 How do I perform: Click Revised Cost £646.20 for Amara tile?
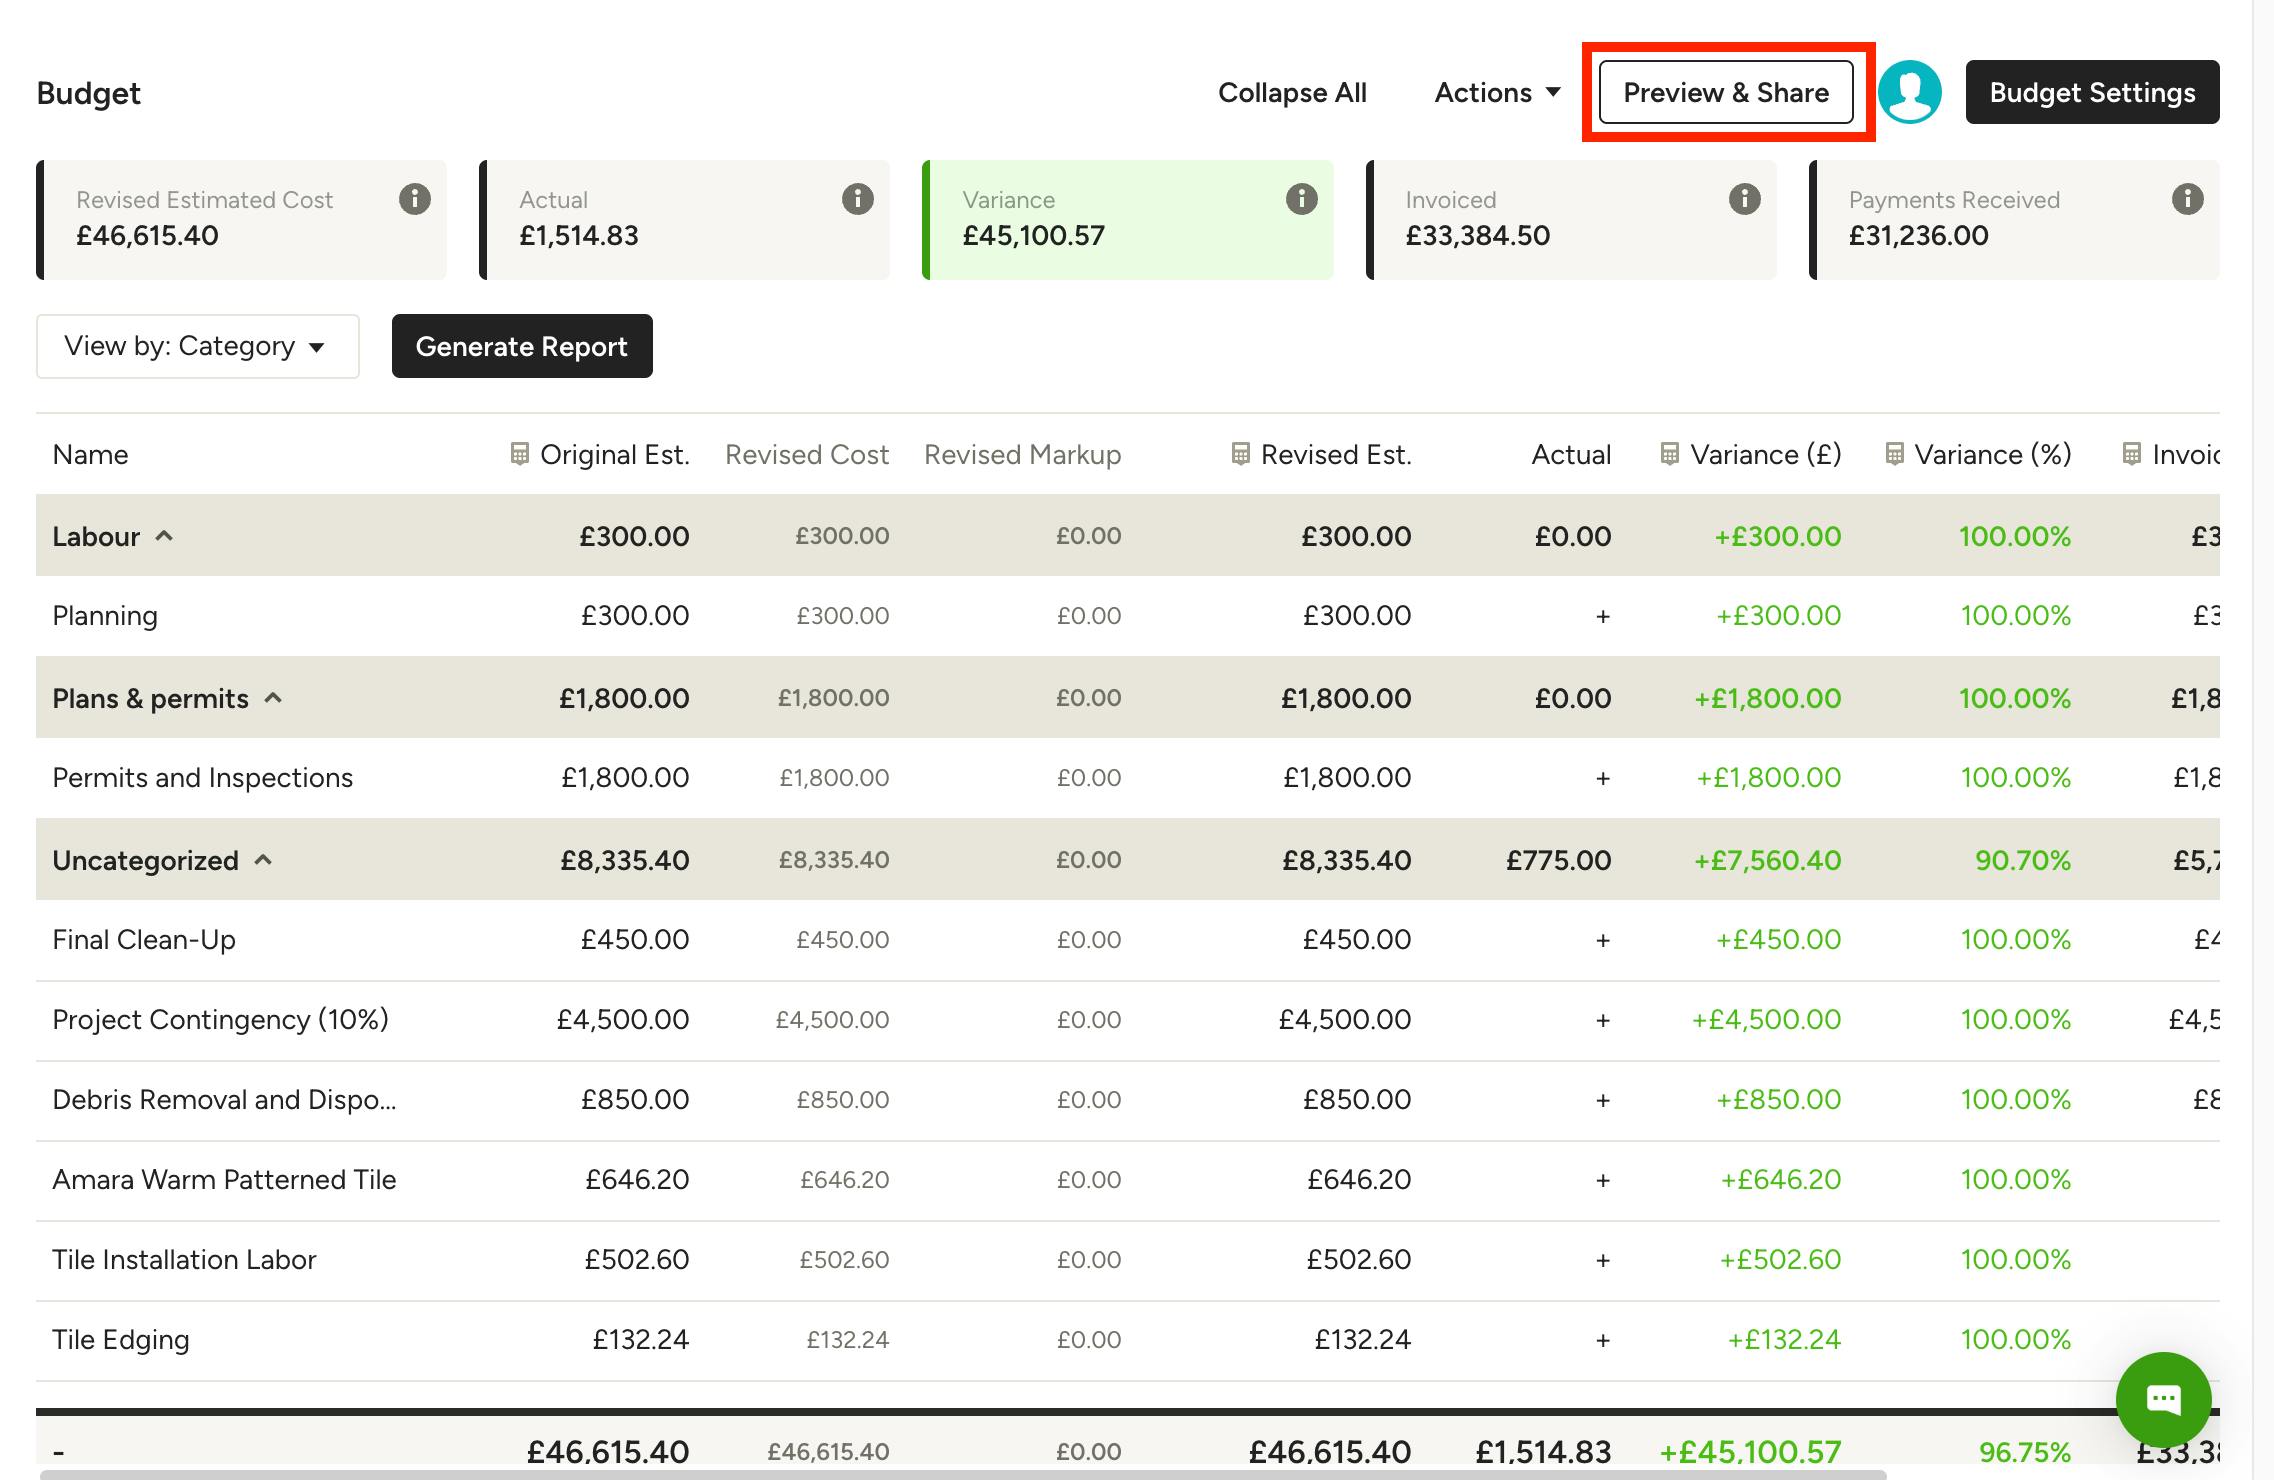[x=844, y=1180]
